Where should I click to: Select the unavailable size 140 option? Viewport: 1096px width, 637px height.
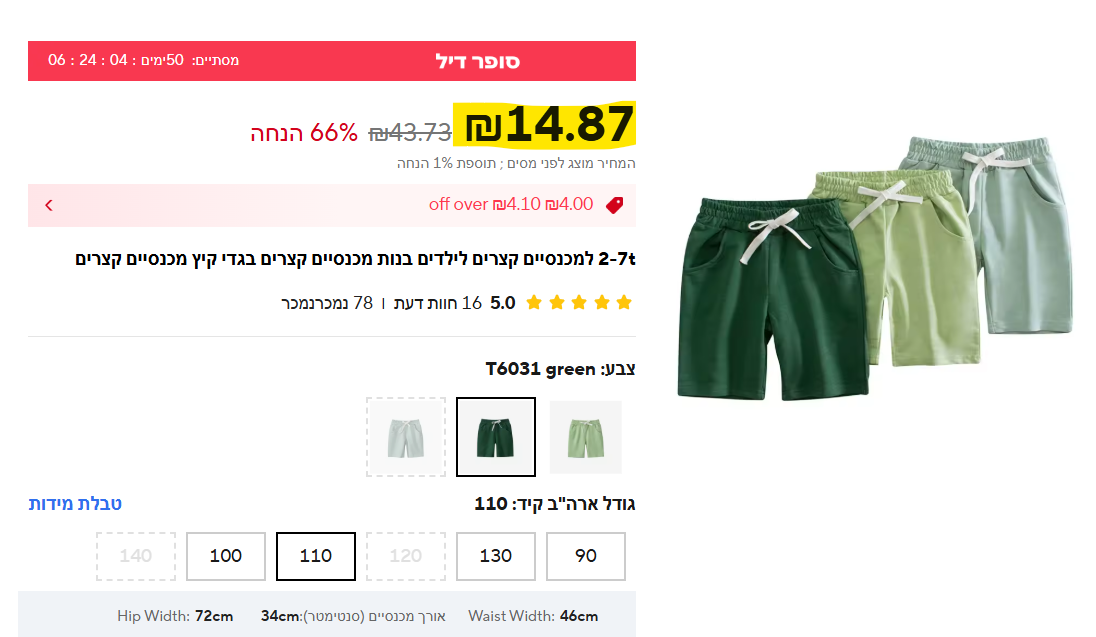[136, 556]
